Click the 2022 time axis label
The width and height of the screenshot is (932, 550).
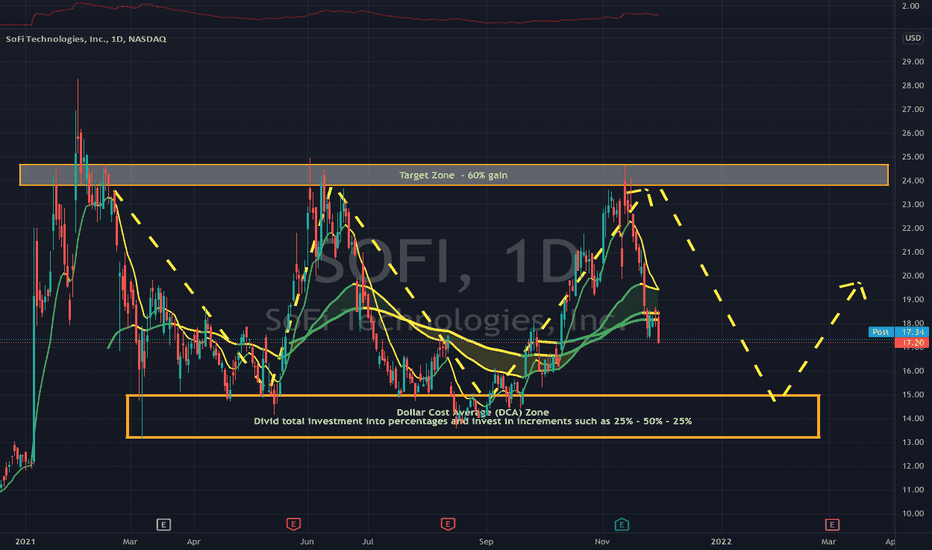pyautogui.click(x=721, y=542)
